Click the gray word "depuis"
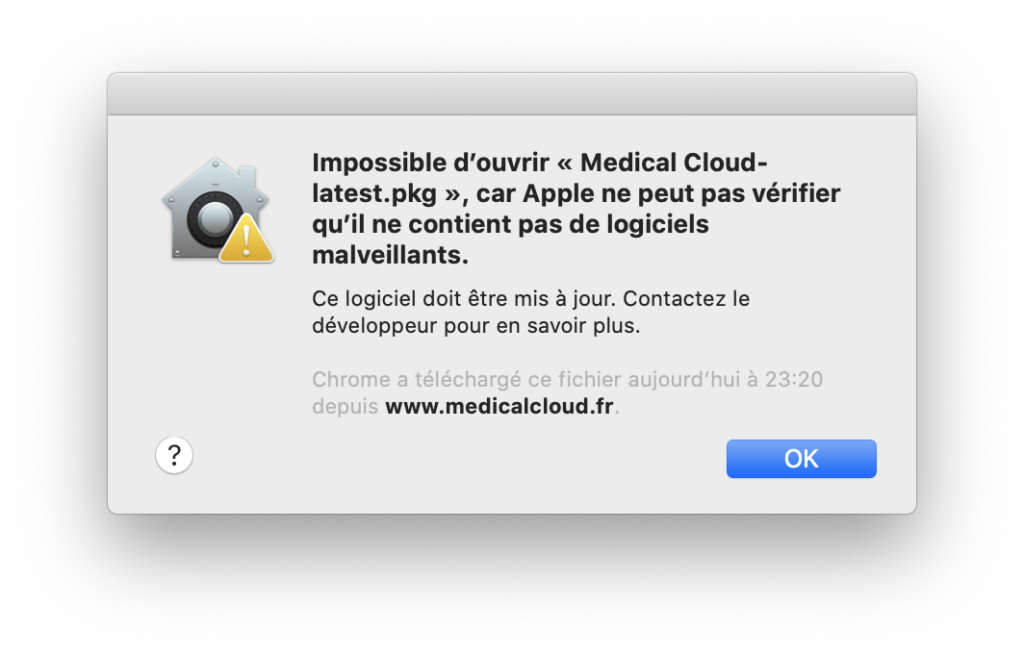 (x=345, y=406)
